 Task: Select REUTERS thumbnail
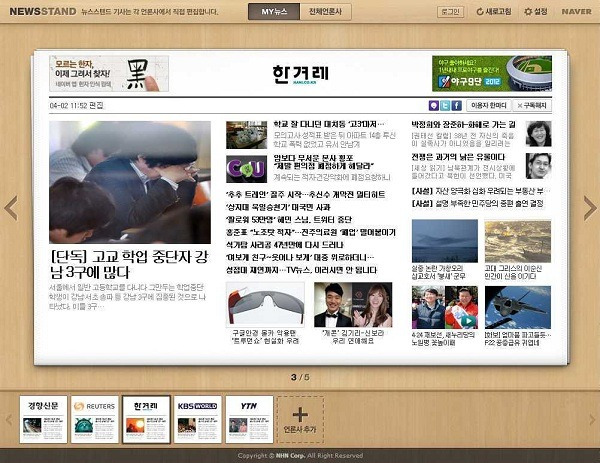(x=95, y=420)
